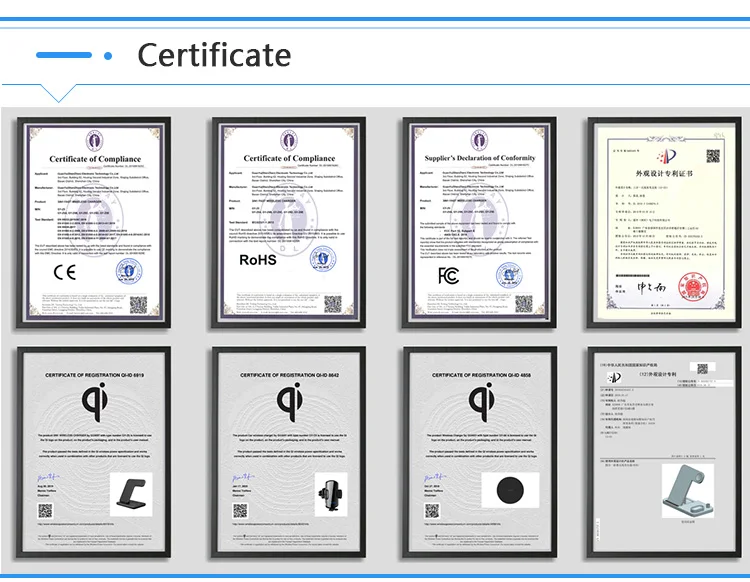
Task: Click the "Certificate of Compliance" title above RoHS
Action: (x=289, y=158)
